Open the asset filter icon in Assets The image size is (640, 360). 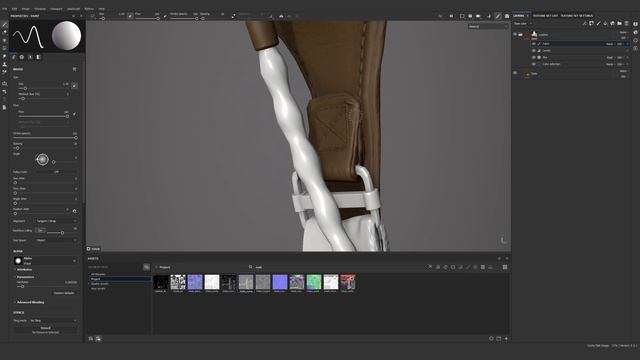click(x=146, y=267)
